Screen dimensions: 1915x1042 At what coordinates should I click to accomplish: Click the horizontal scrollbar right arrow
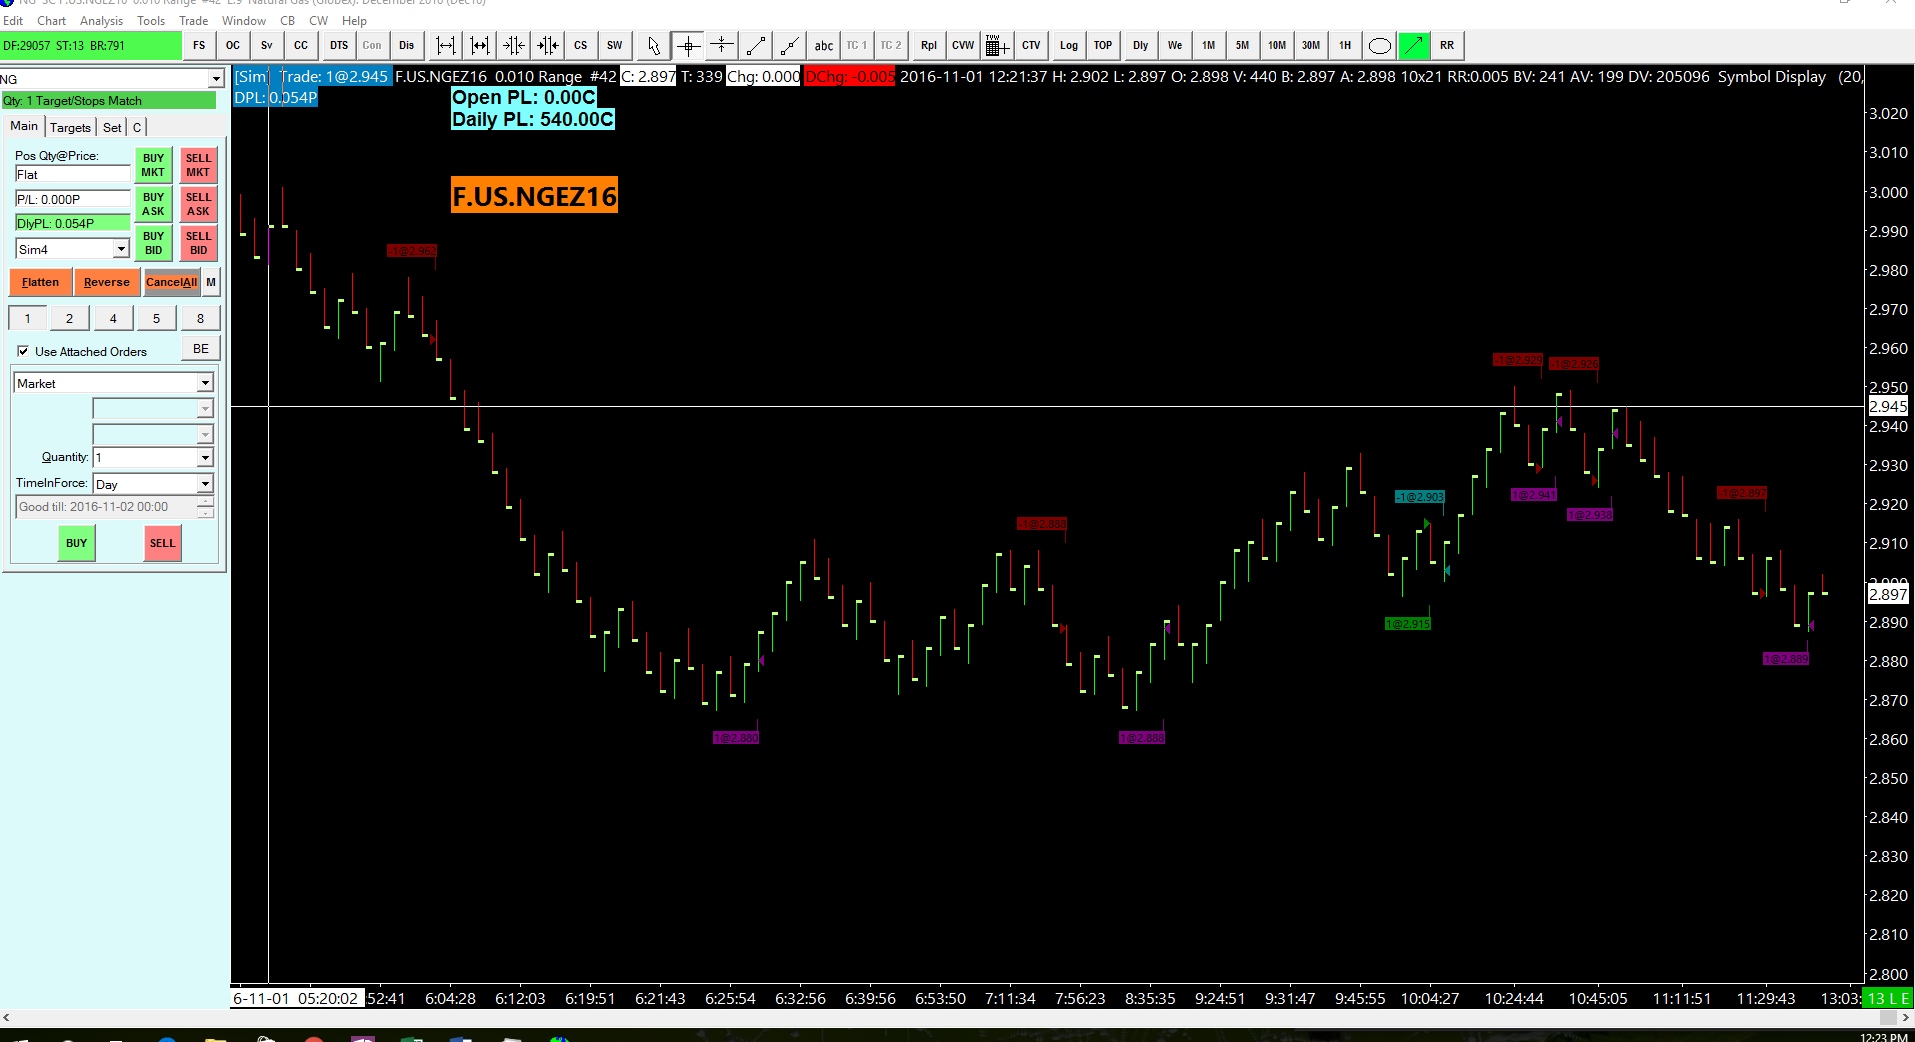1905,1018
